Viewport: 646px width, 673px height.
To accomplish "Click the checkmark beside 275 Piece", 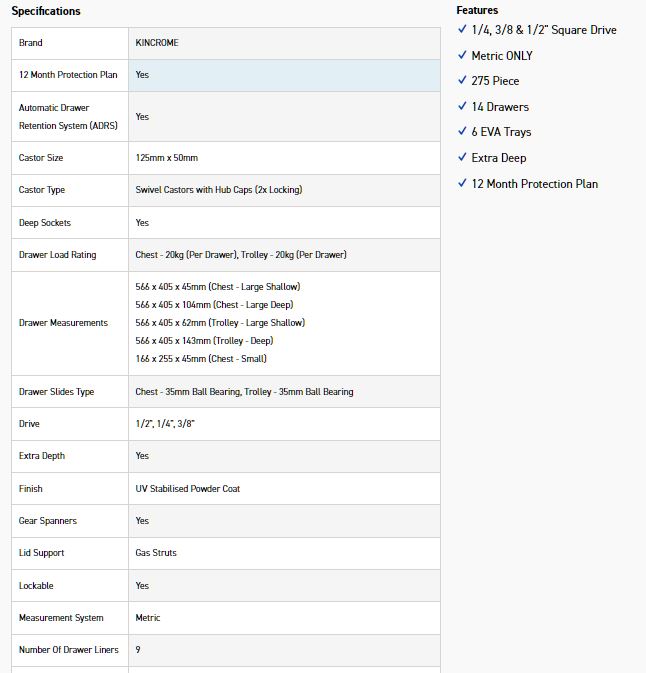I will (462, 81).
